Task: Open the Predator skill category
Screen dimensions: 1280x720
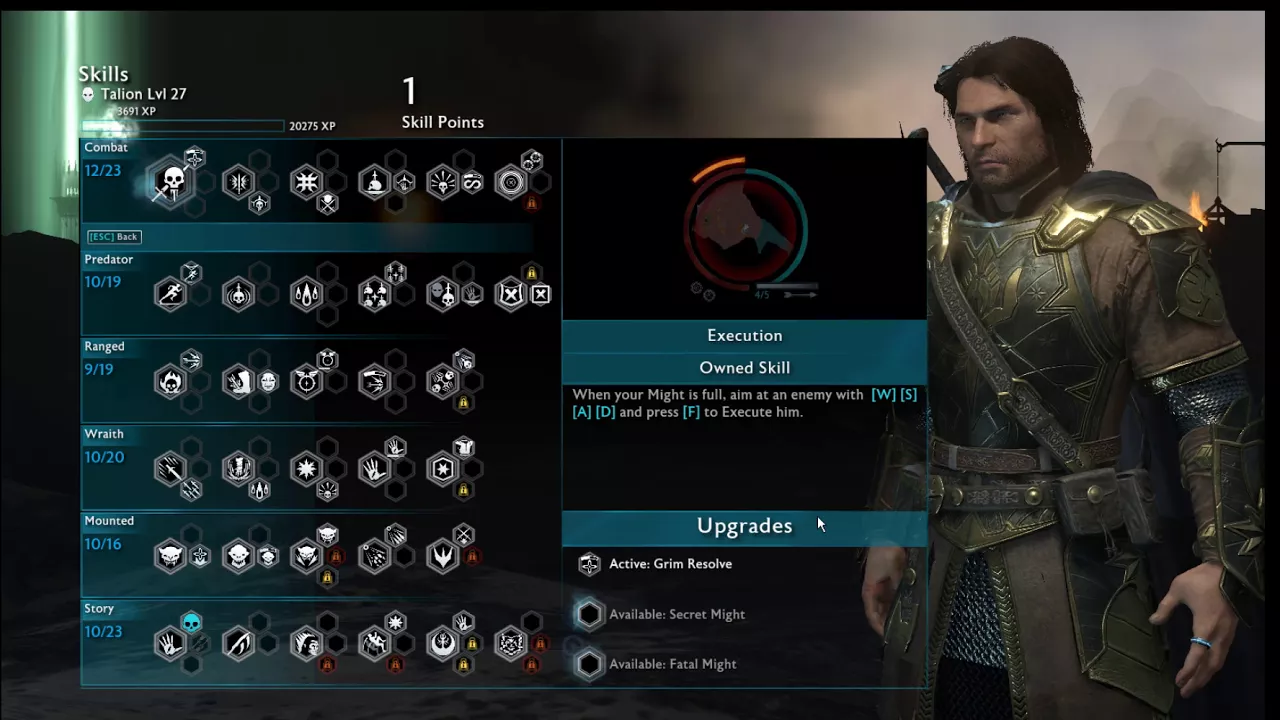Action: click(108, 259)
